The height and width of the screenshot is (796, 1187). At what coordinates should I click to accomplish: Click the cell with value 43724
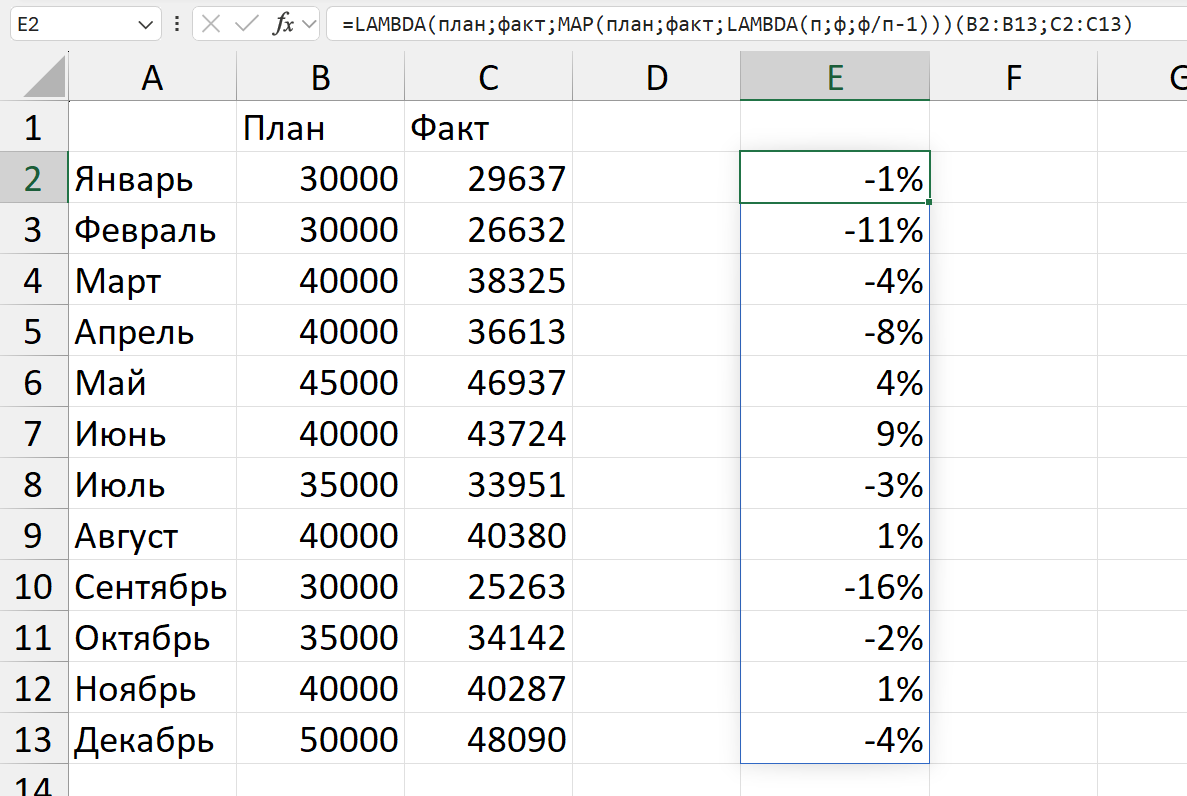tap(488, 432)
